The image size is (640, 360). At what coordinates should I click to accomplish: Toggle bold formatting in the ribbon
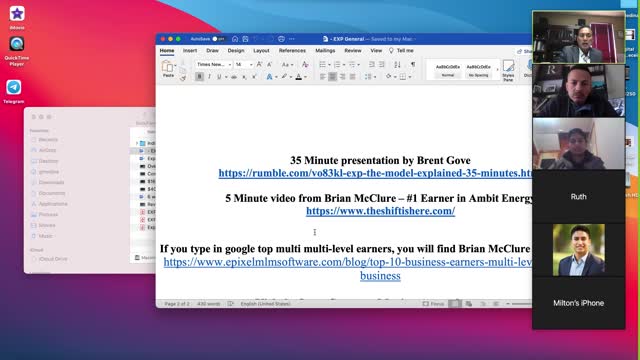point(199,77)
